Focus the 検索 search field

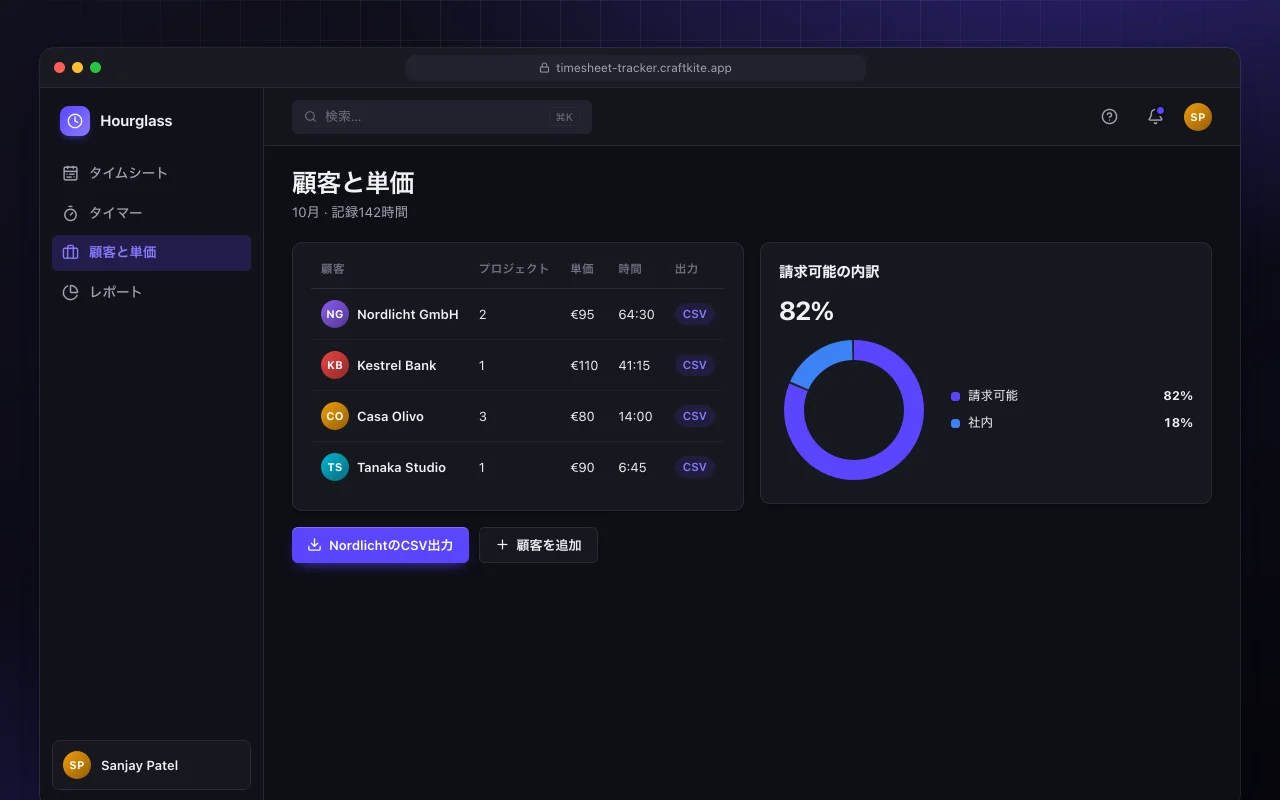442,117
